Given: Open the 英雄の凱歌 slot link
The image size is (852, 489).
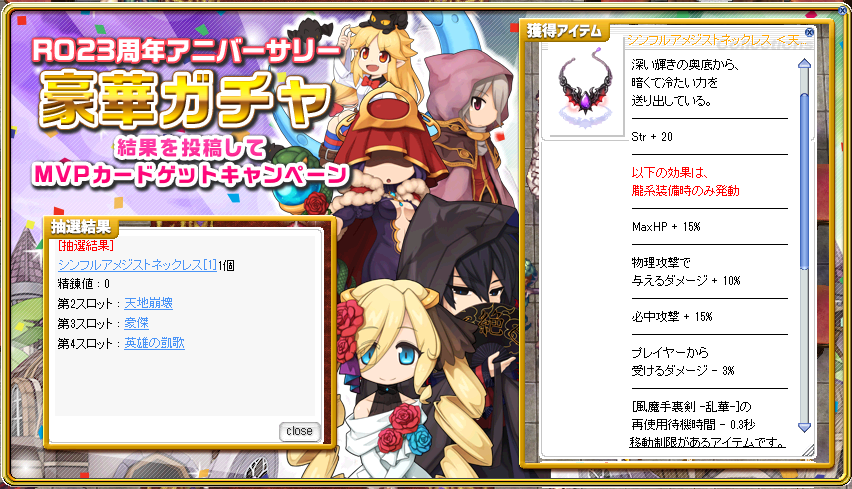Looking at the screenshot, I should point(154,343).
